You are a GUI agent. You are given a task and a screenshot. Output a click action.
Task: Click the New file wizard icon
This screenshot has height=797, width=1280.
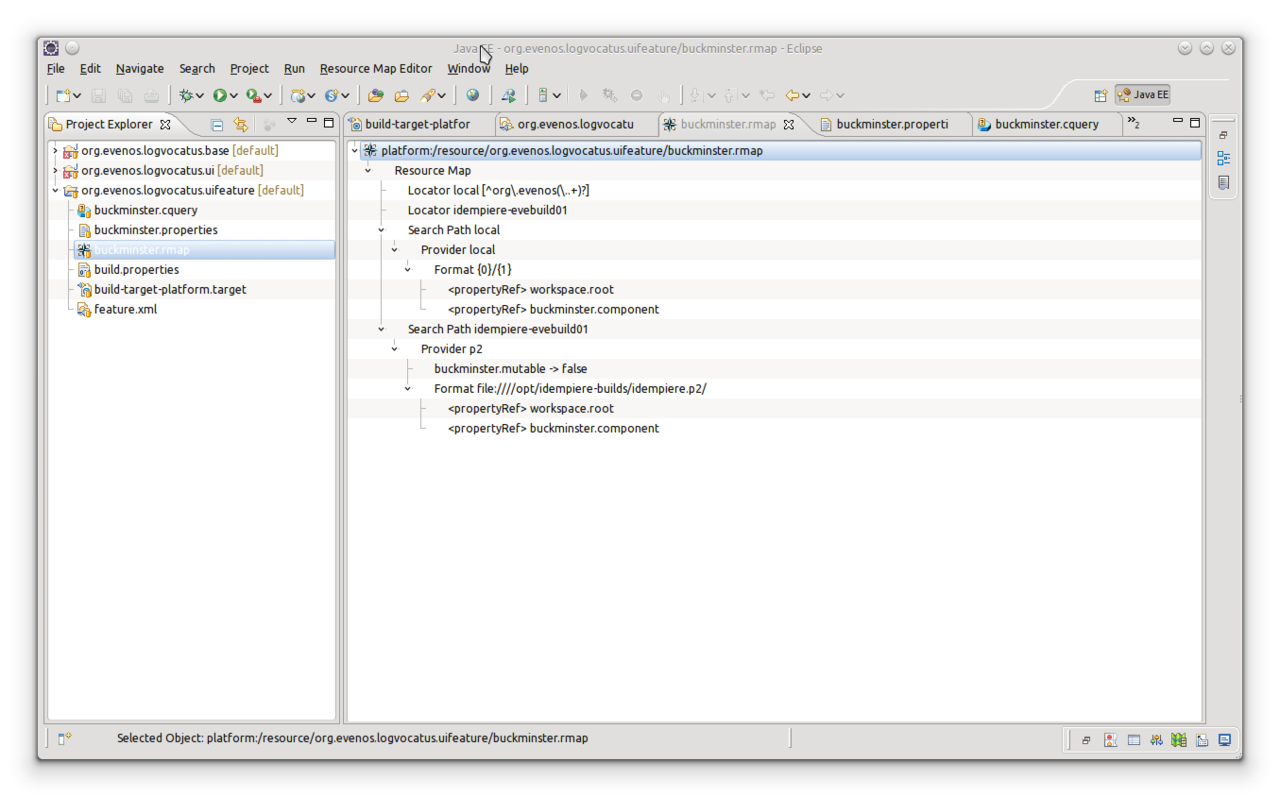click(x=63, y=95)
